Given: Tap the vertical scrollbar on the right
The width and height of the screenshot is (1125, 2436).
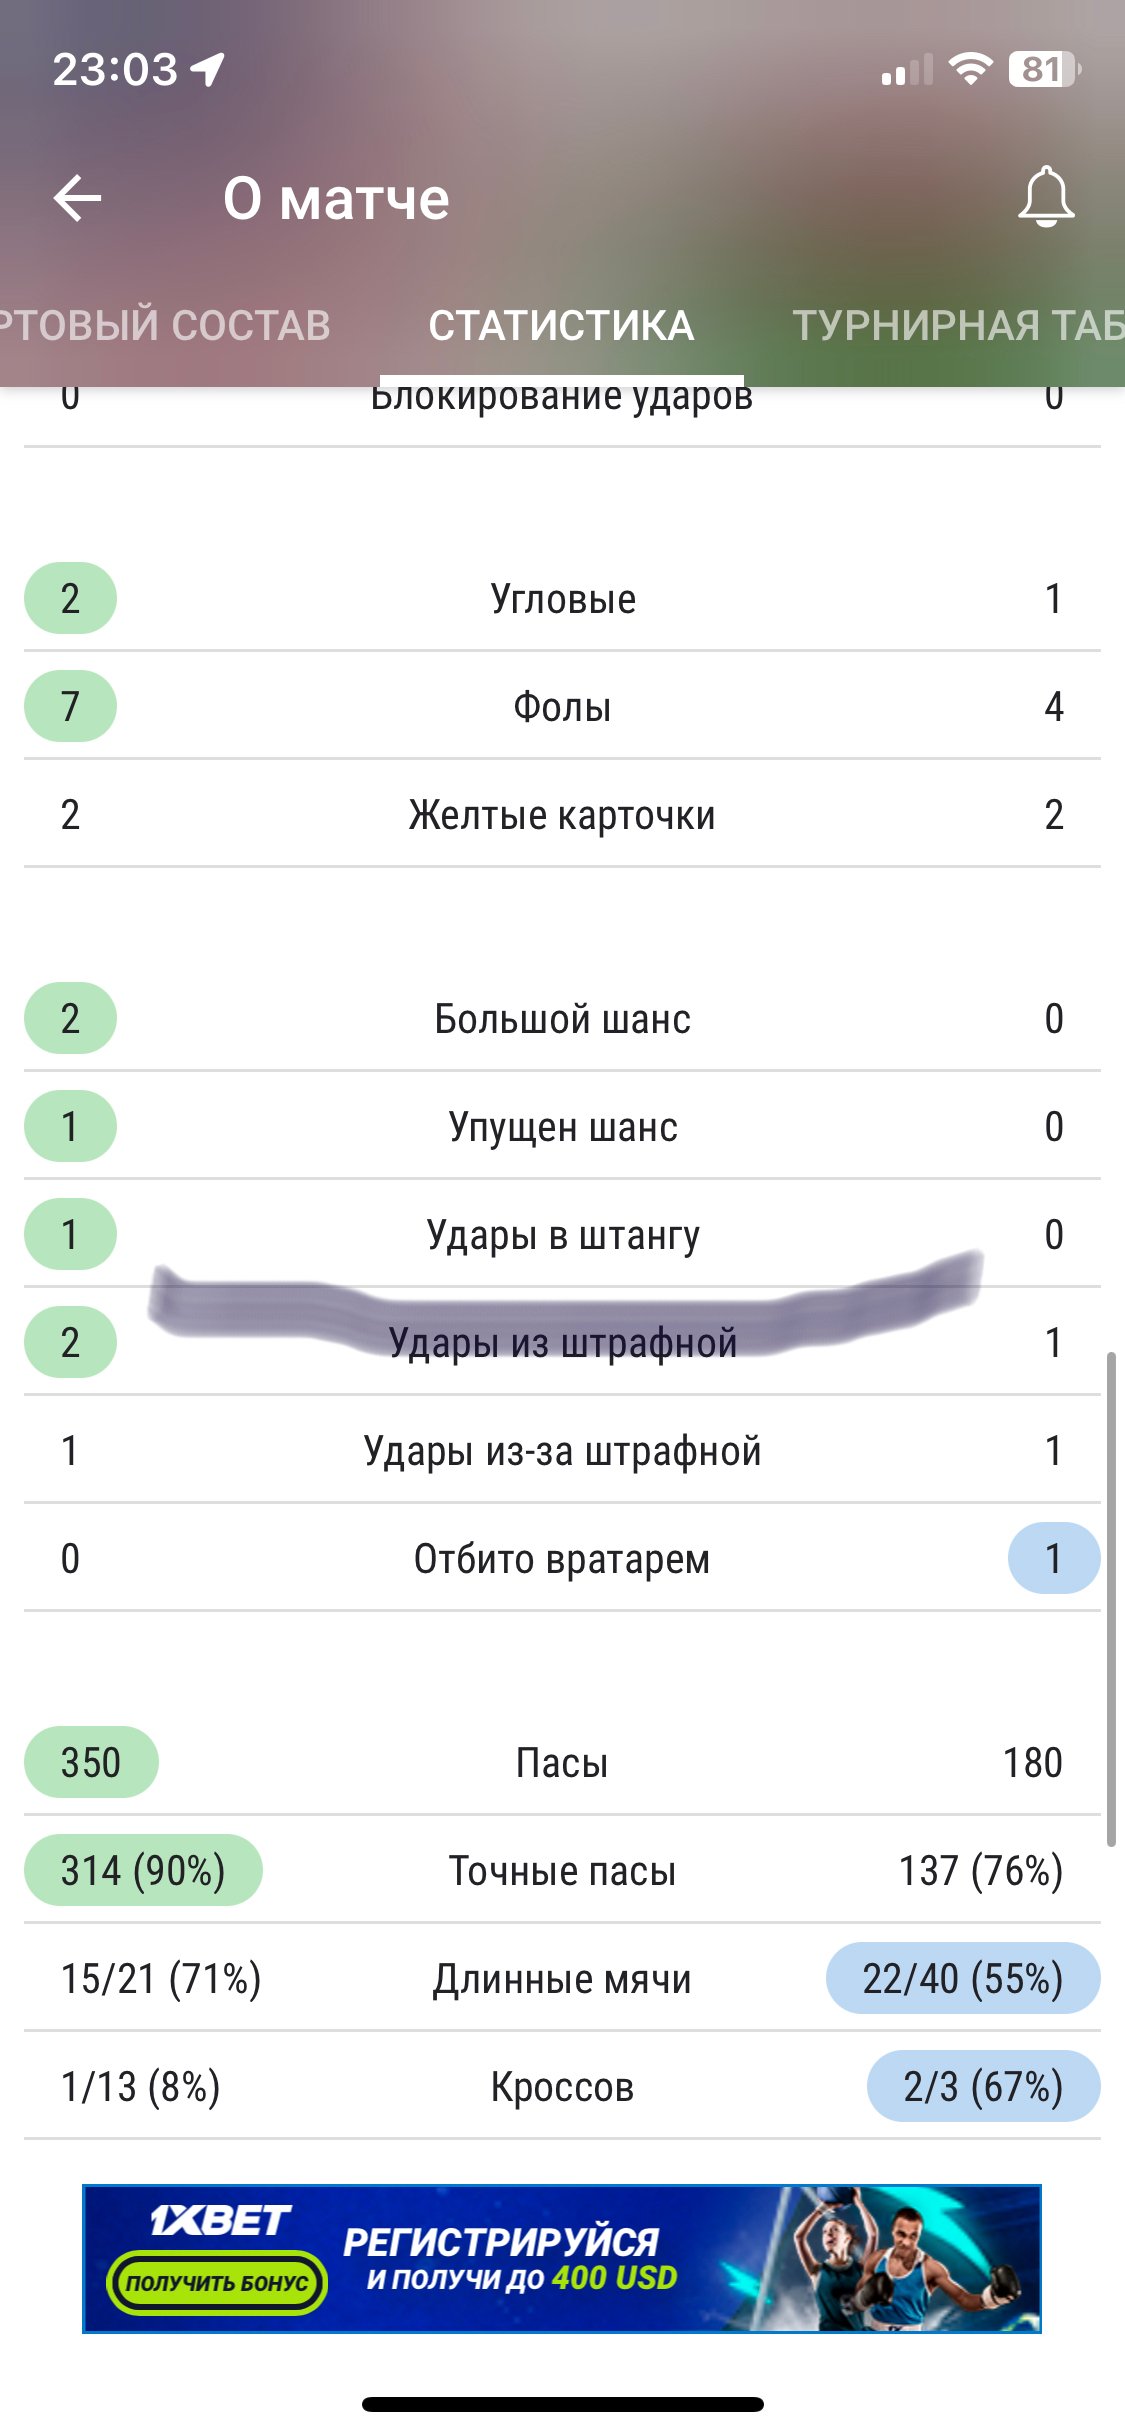Looking at the screenshot, I should click(1110, 1598).
